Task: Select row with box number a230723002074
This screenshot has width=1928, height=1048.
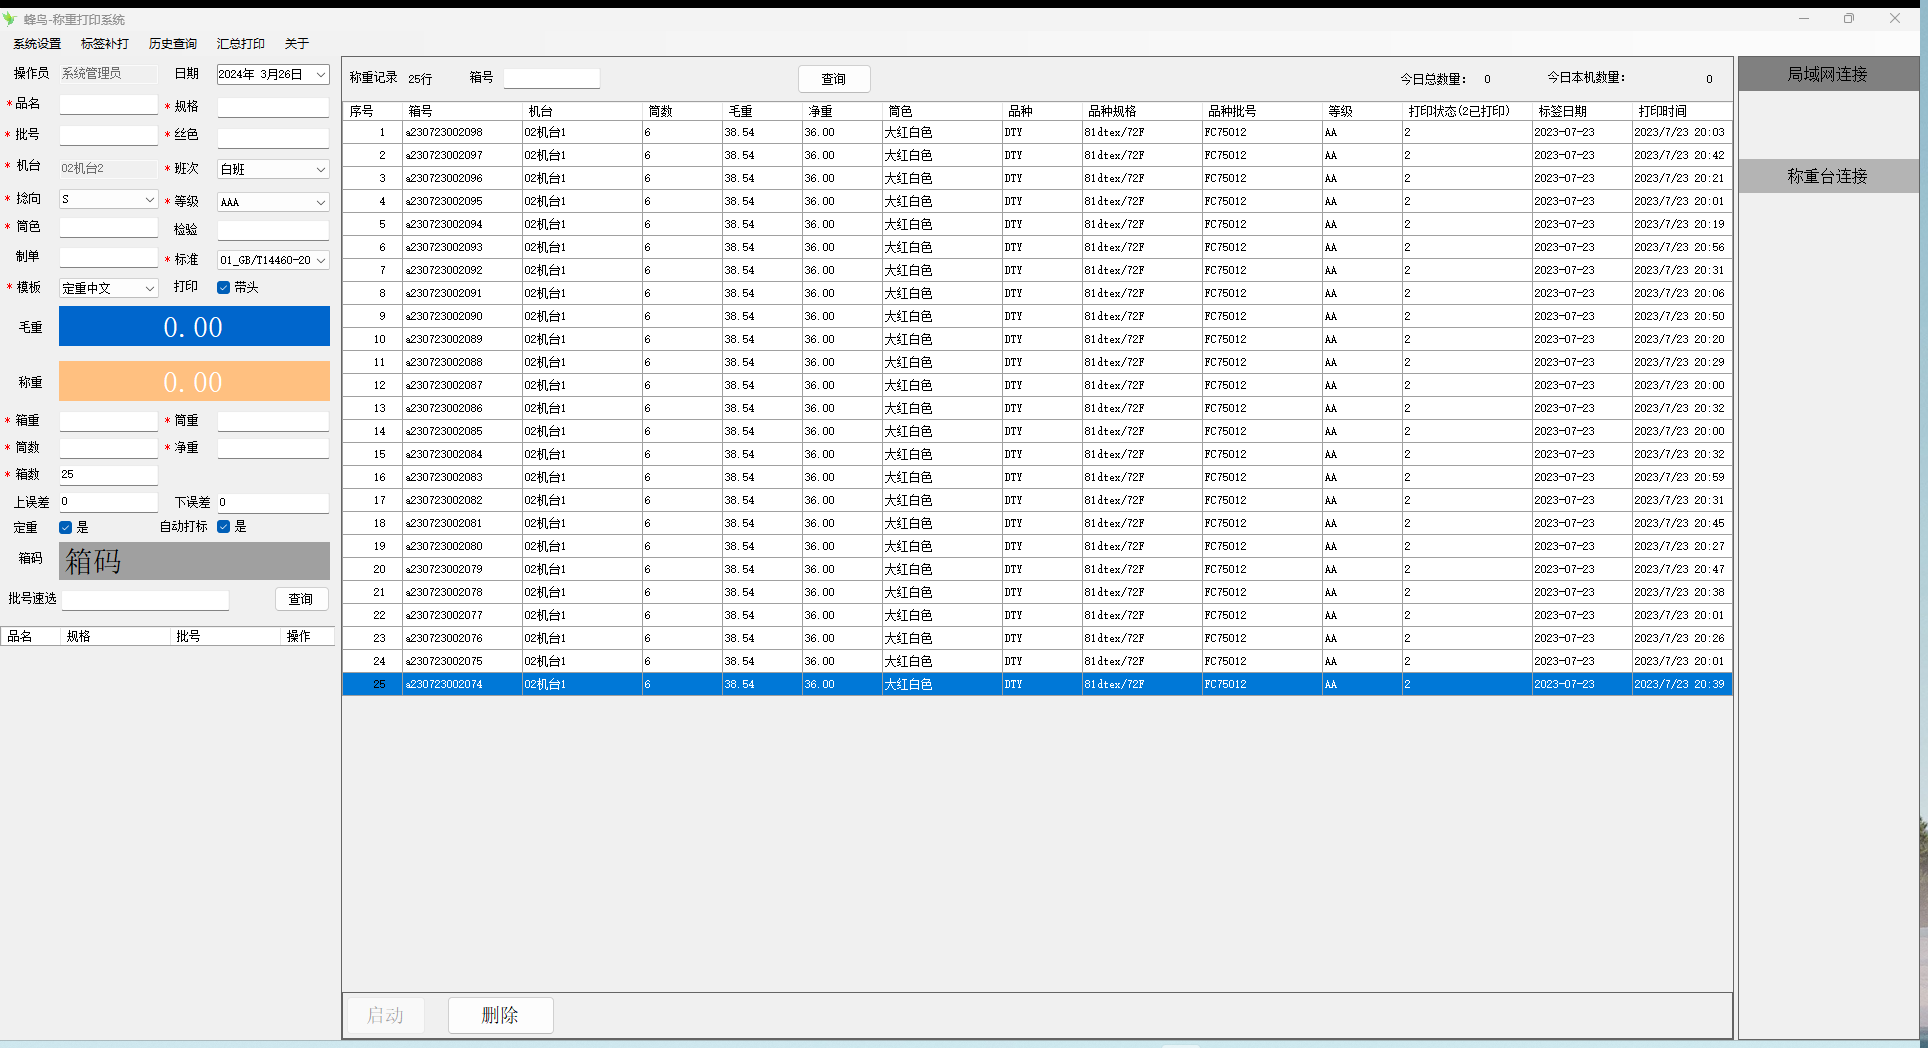Action: click(1037, 684)
